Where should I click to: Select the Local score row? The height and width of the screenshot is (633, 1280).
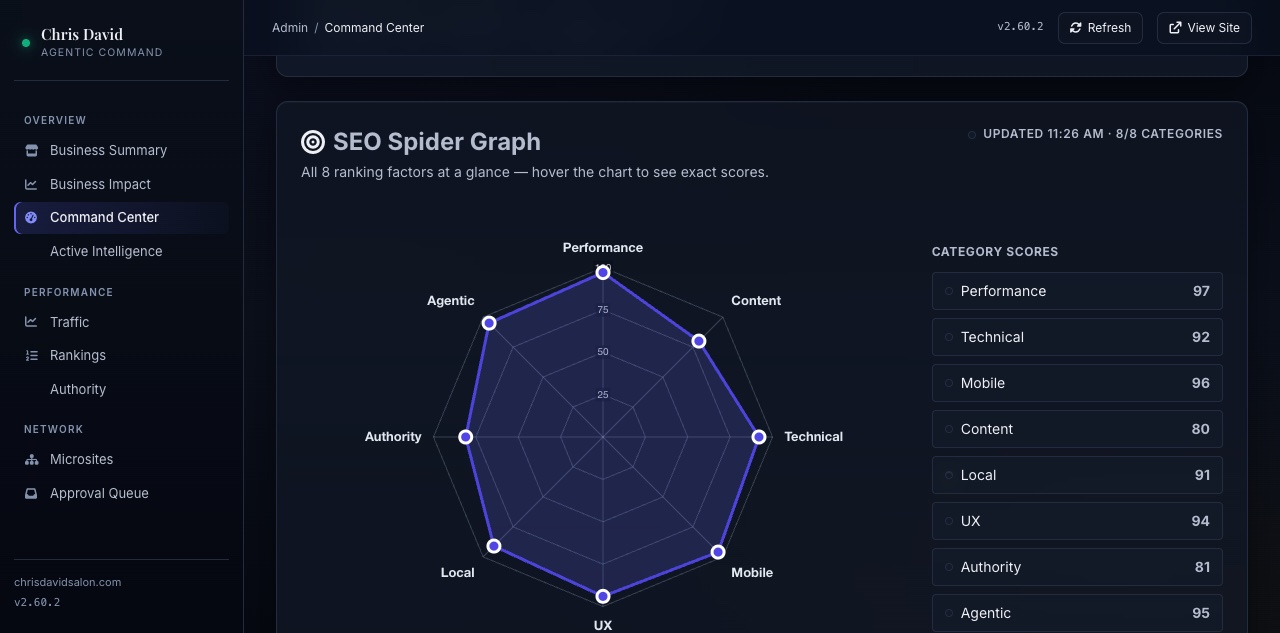[x=1077, y=475]
